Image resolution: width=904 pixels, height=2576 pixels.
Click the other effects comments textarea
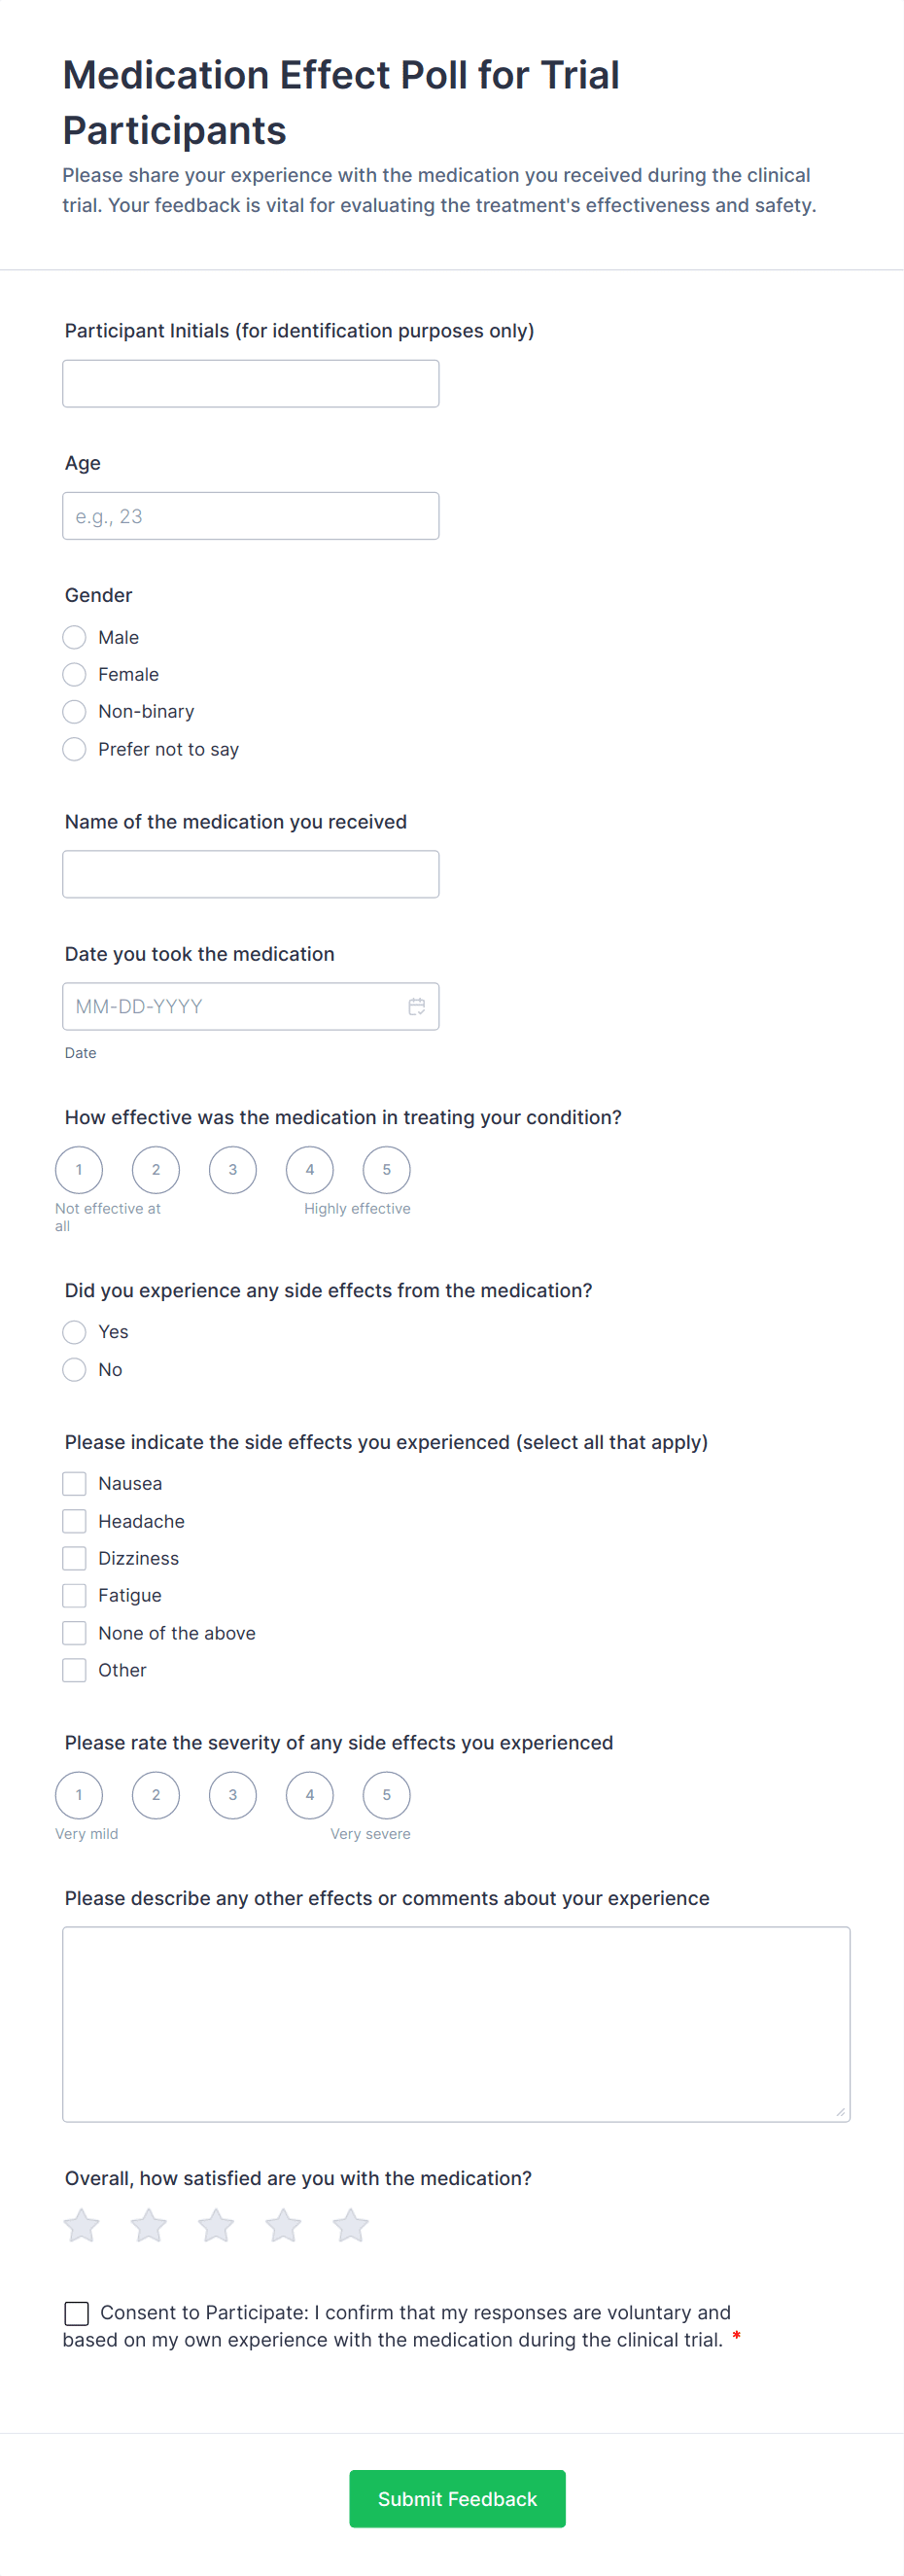coord(456,2024)
